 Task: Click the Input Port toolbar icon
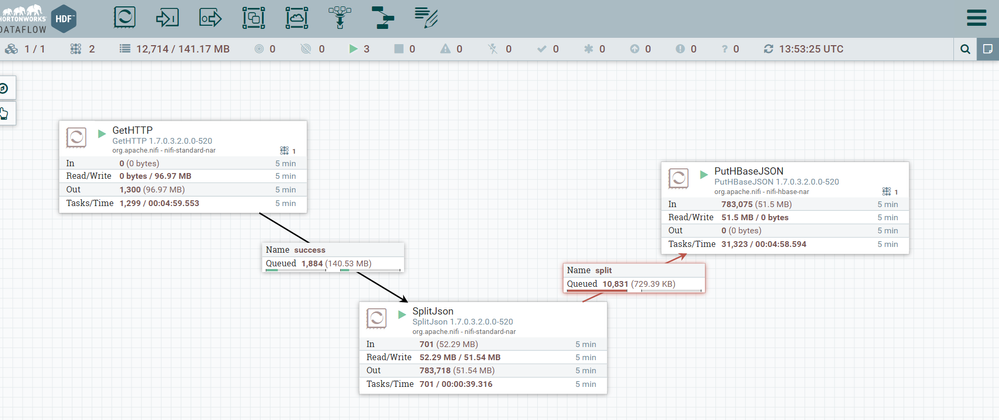pyautogui.click(x=168, y=17)
